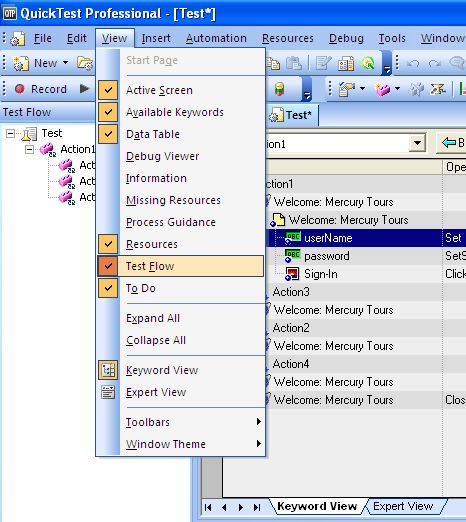
Task: Collapse the Action1 tree node
Action: (29, 150)
